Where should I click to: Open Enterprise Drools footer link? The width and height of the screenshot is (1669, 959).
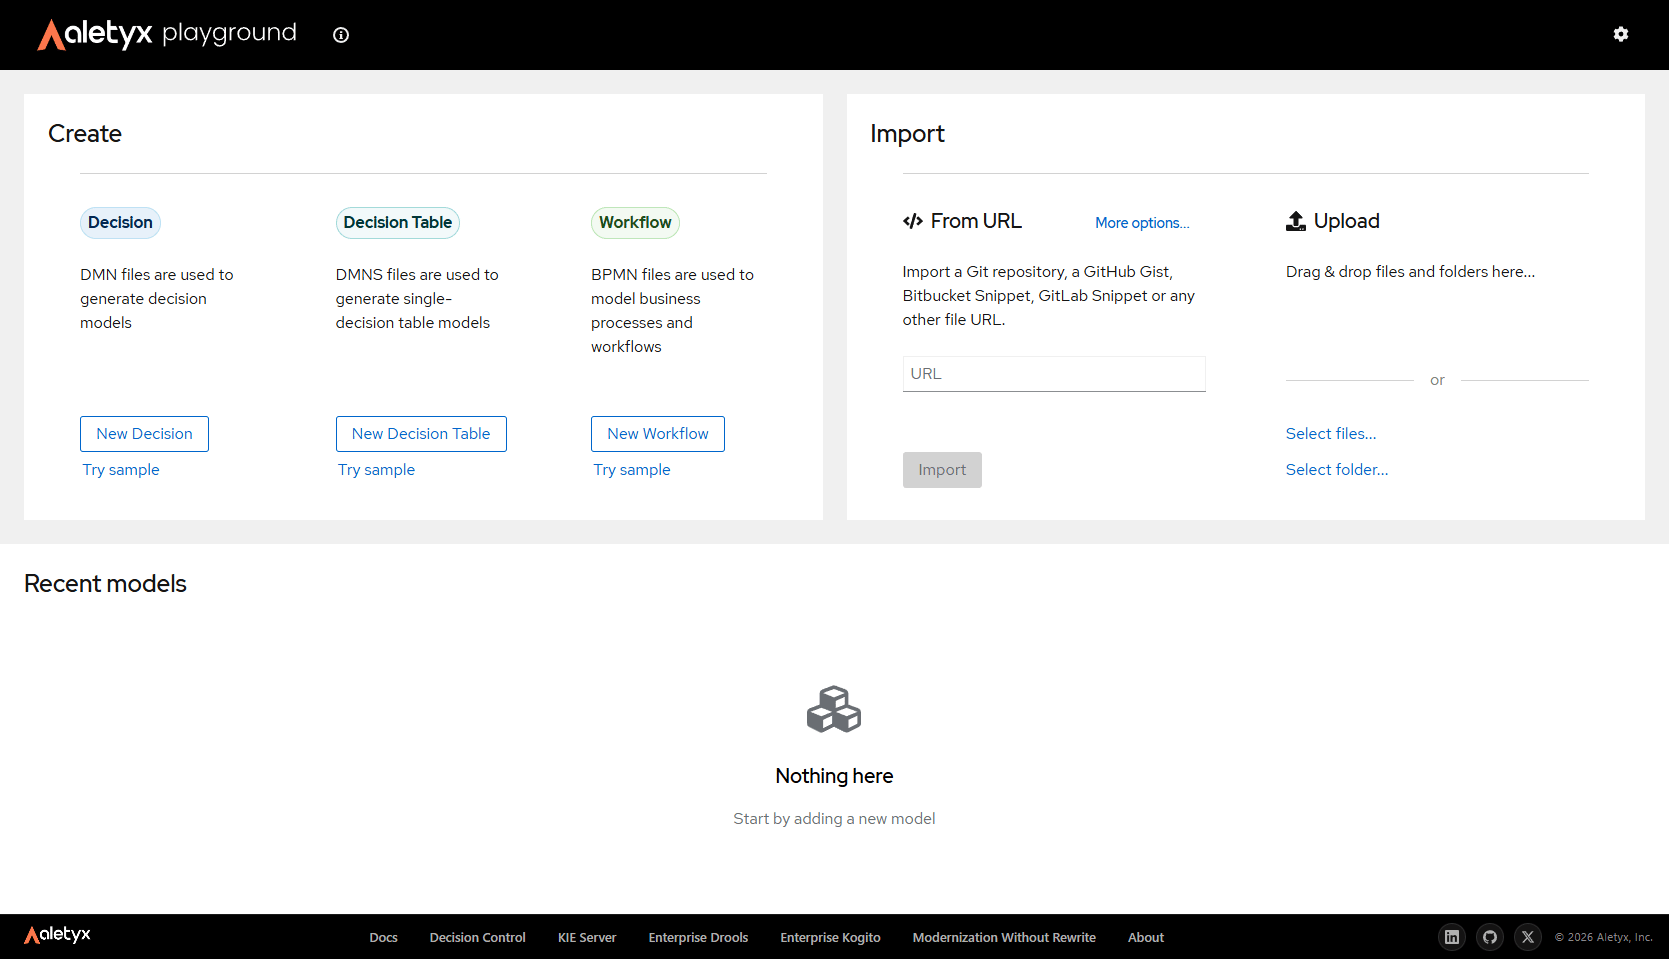698,937
